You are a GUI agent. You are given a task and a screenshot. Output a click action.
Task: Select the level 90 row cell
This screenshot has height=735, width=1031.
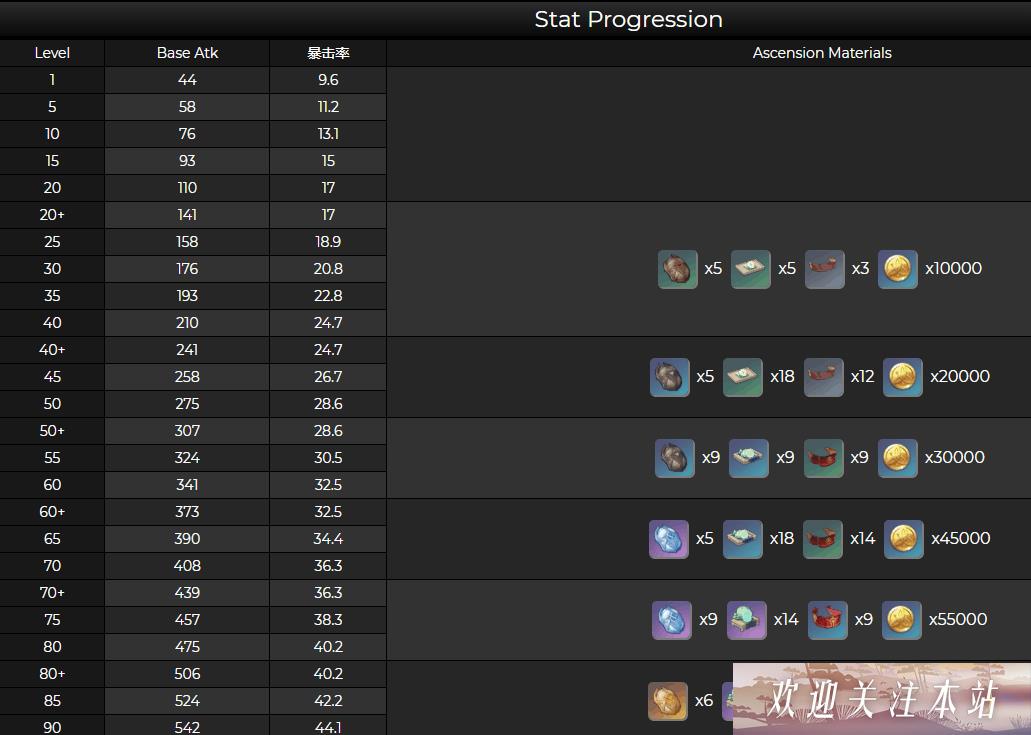coord(52,726)
